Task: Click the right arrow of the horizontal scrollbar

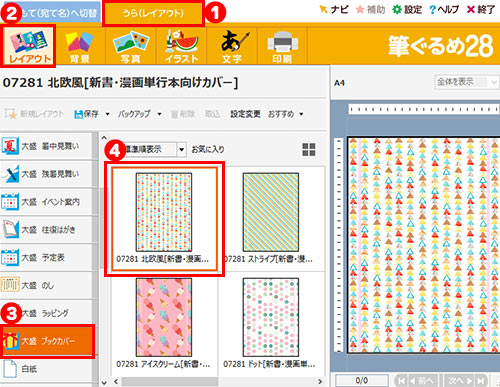Action: coord(320,381)
